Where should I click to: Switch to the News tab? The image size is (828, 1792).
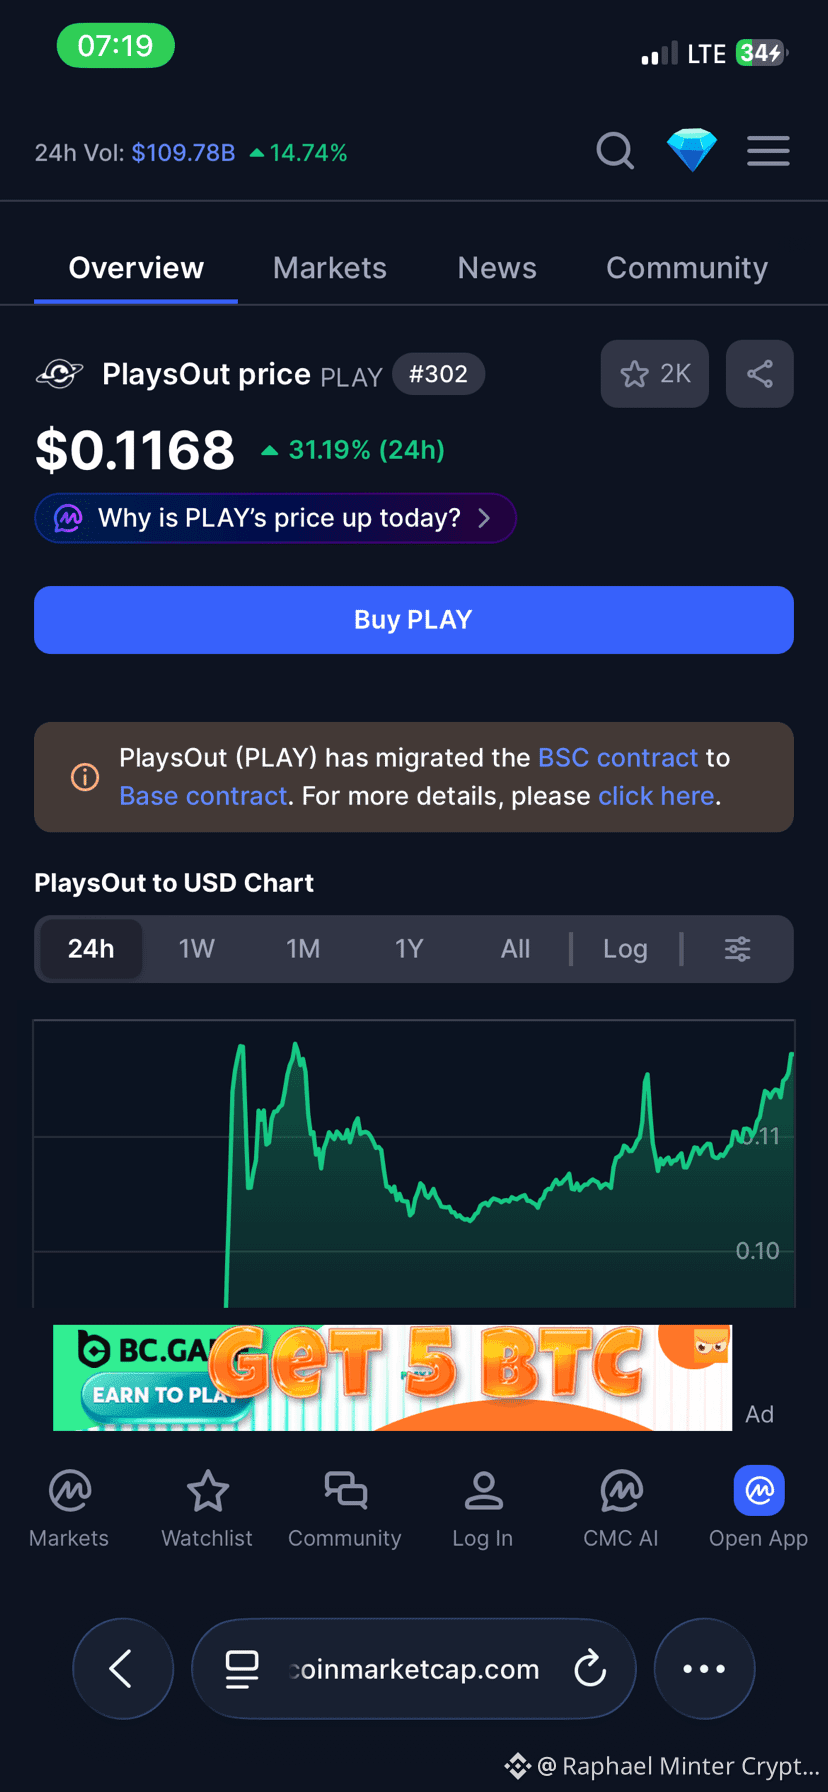tap(497, 268)
